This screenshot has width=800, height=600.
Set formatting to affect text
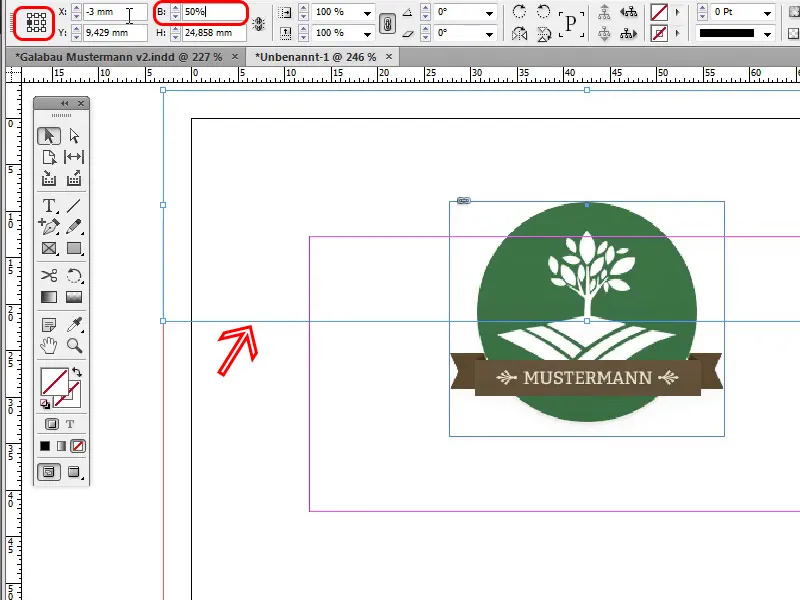70,424
